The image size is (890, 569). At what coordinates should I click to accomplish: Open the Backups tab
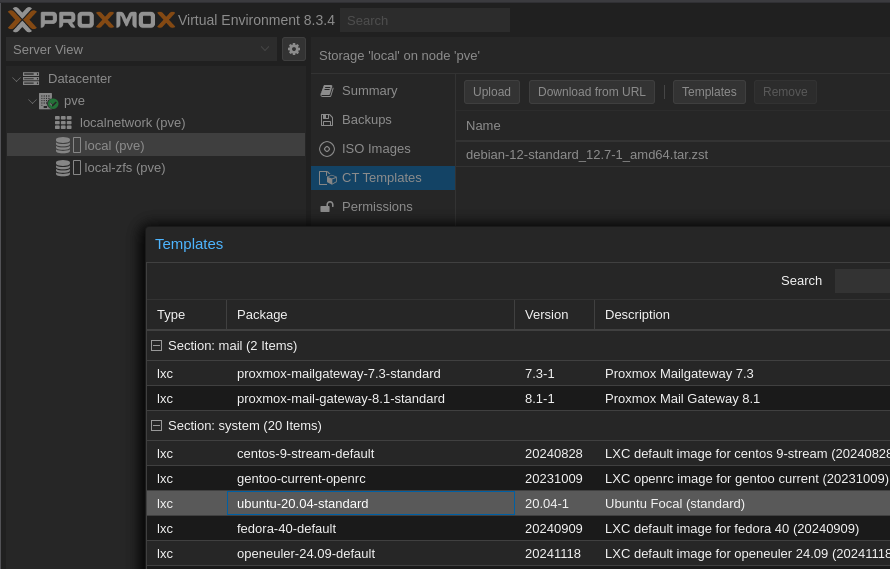383,120
